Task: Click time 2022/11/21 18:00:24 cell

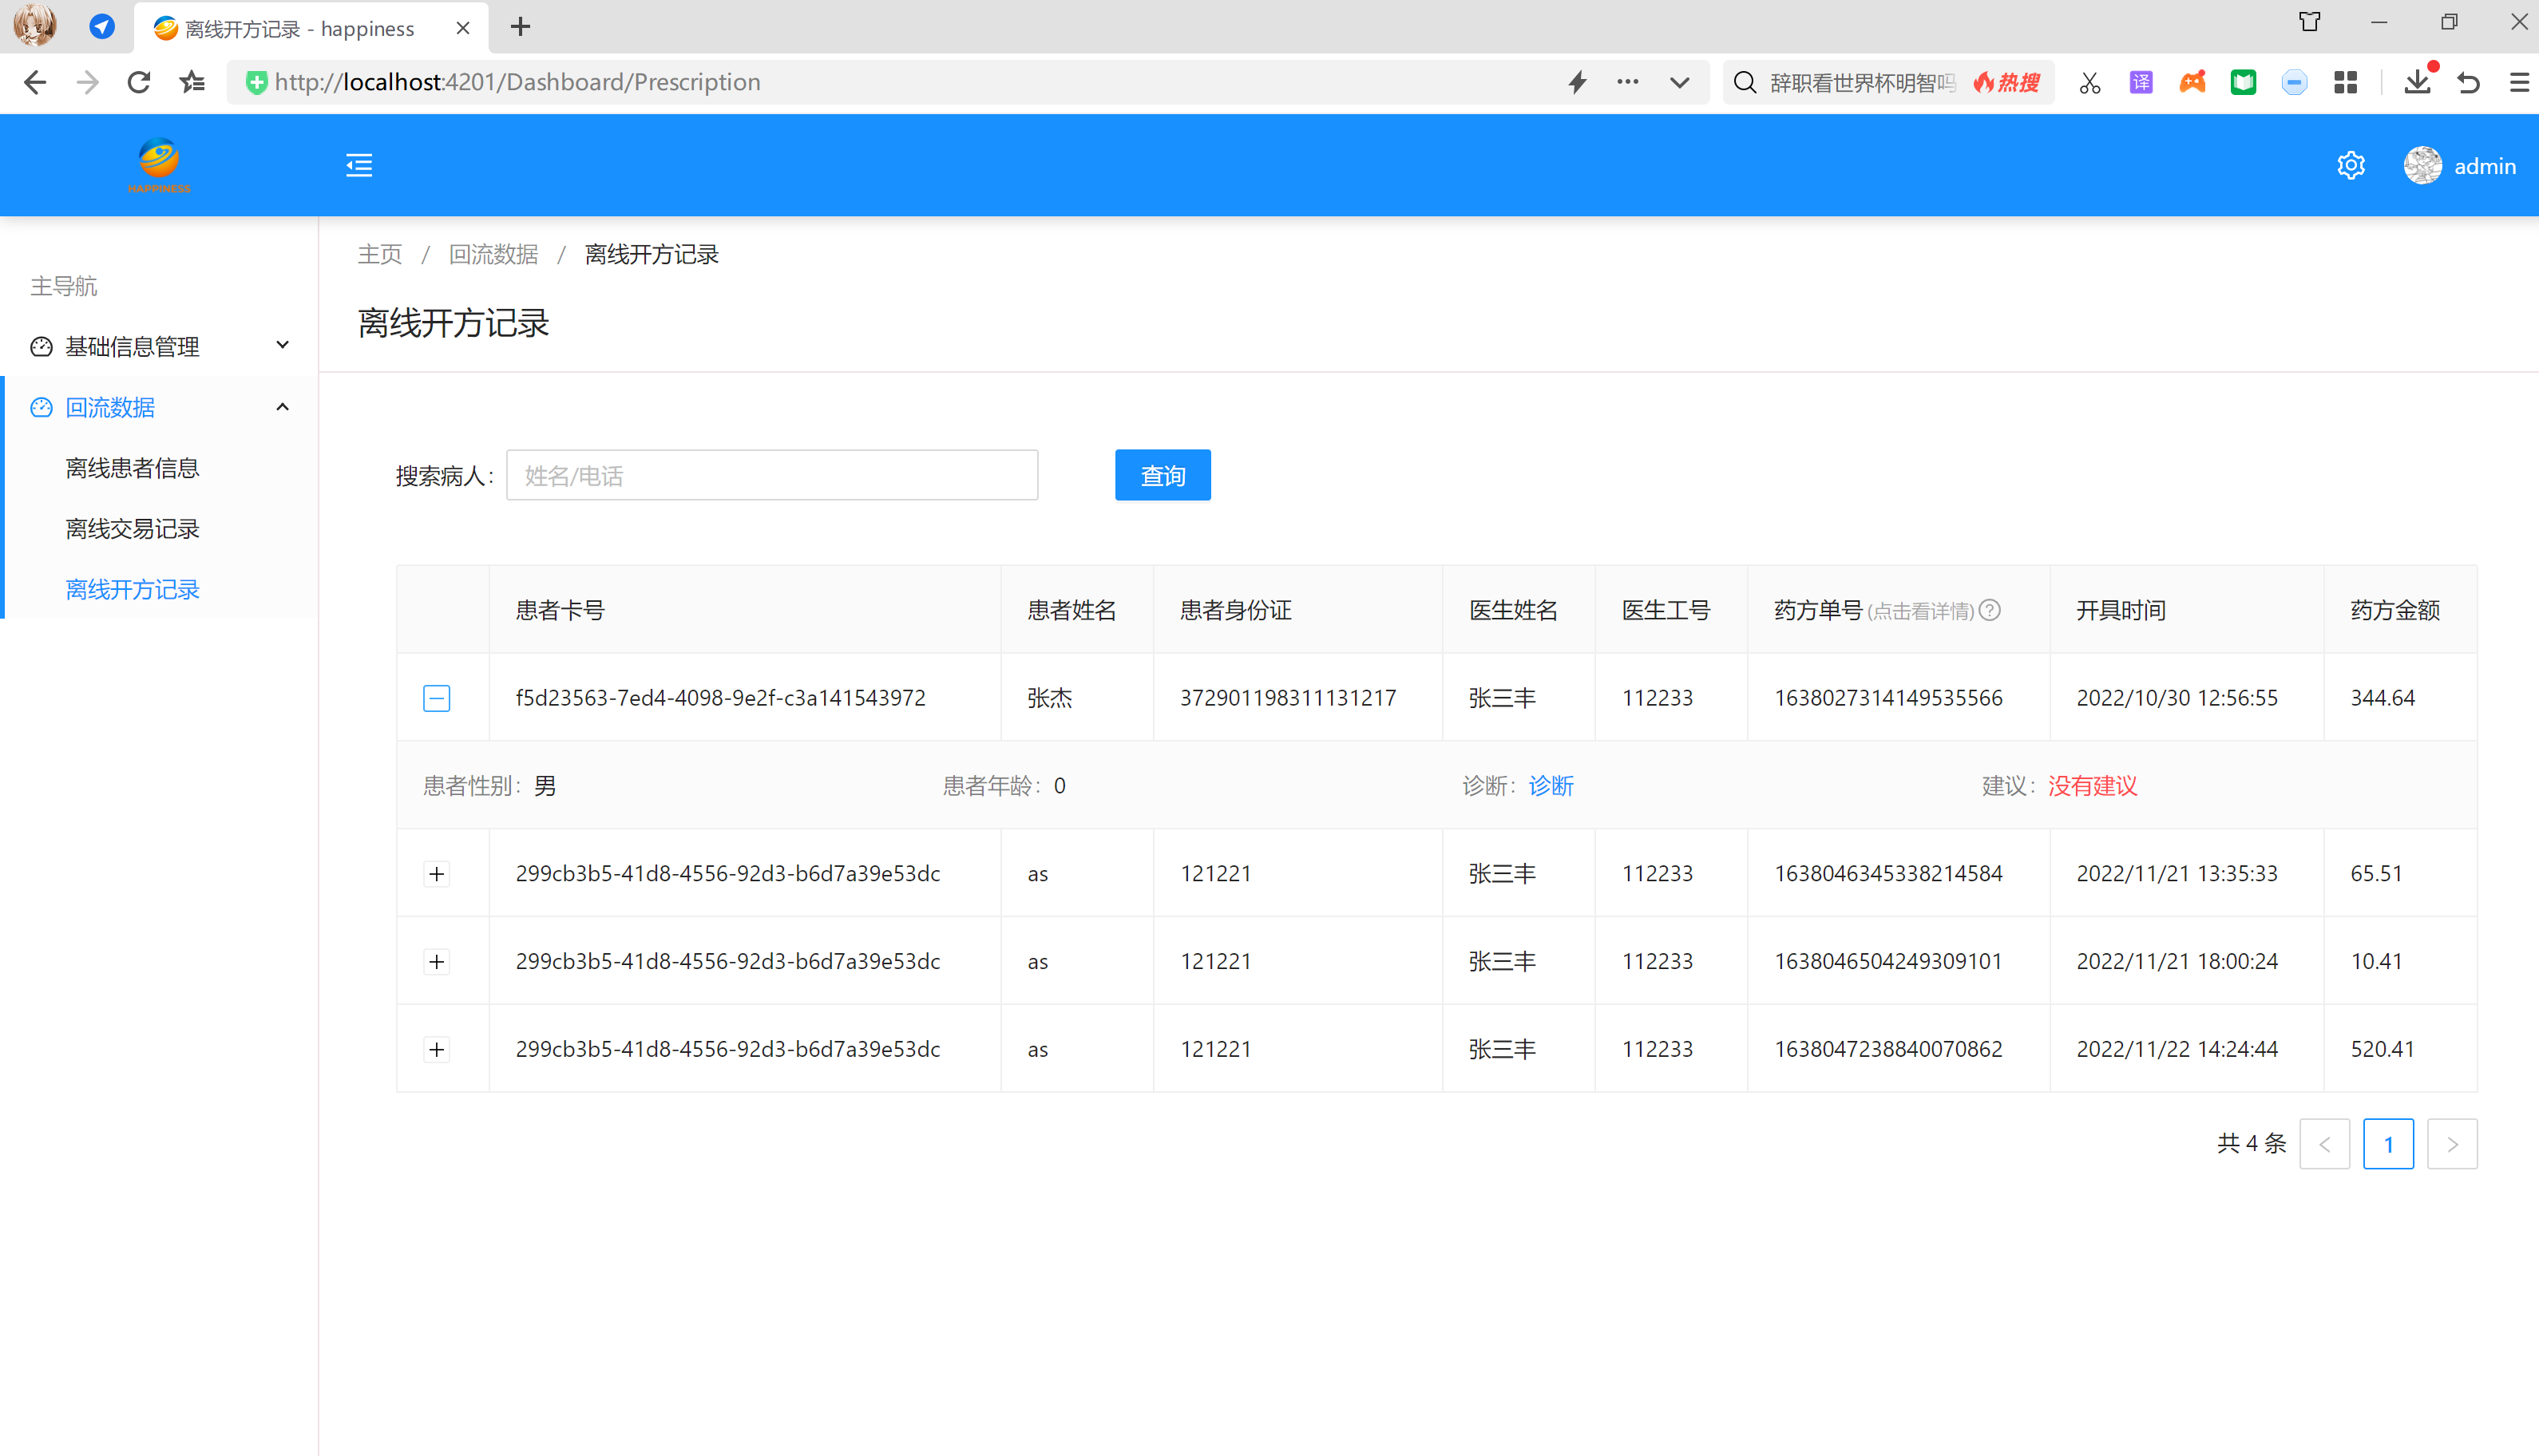Action: point(2186,961)
